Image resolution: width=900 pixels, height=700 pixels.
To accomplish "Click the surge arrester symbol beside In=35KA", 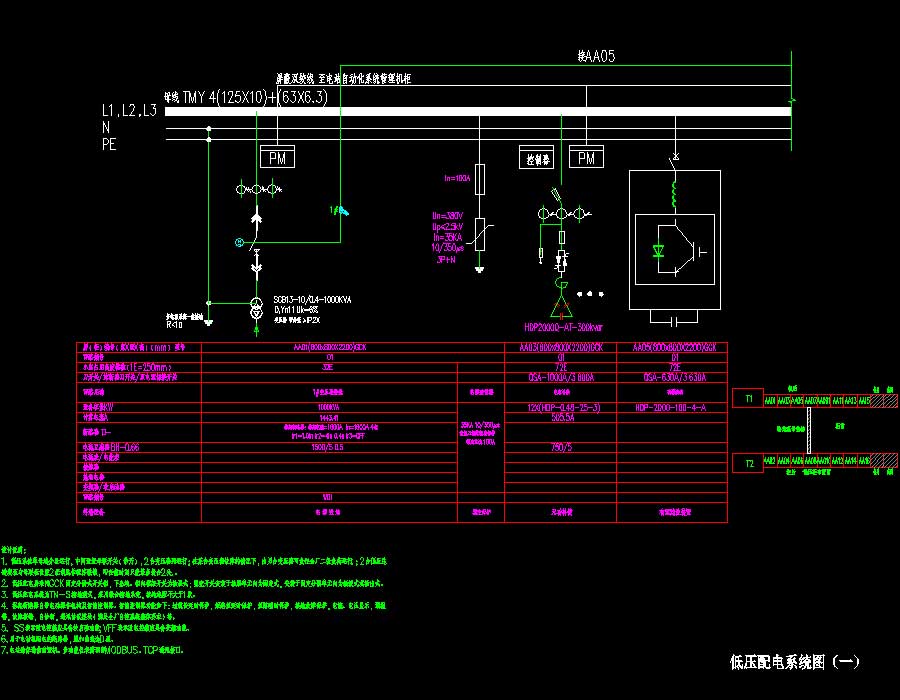I will [480, 234].
